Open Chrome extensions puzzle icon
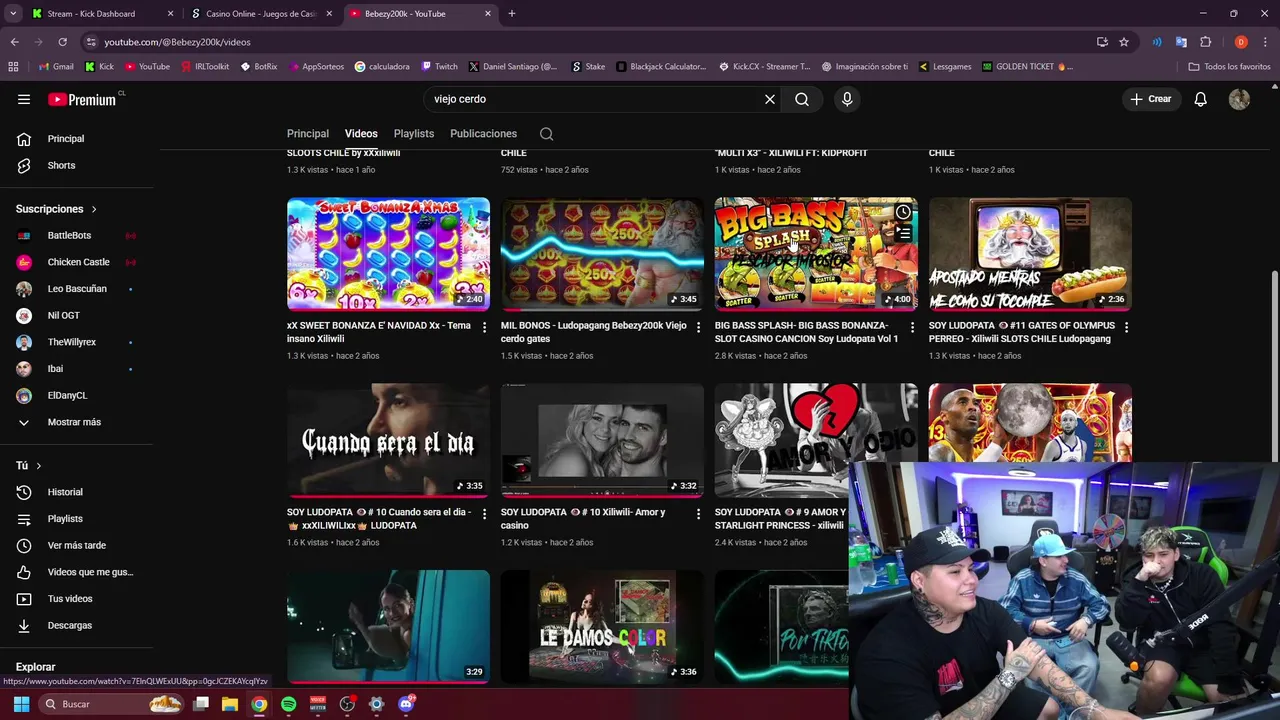 [1205, 42]
